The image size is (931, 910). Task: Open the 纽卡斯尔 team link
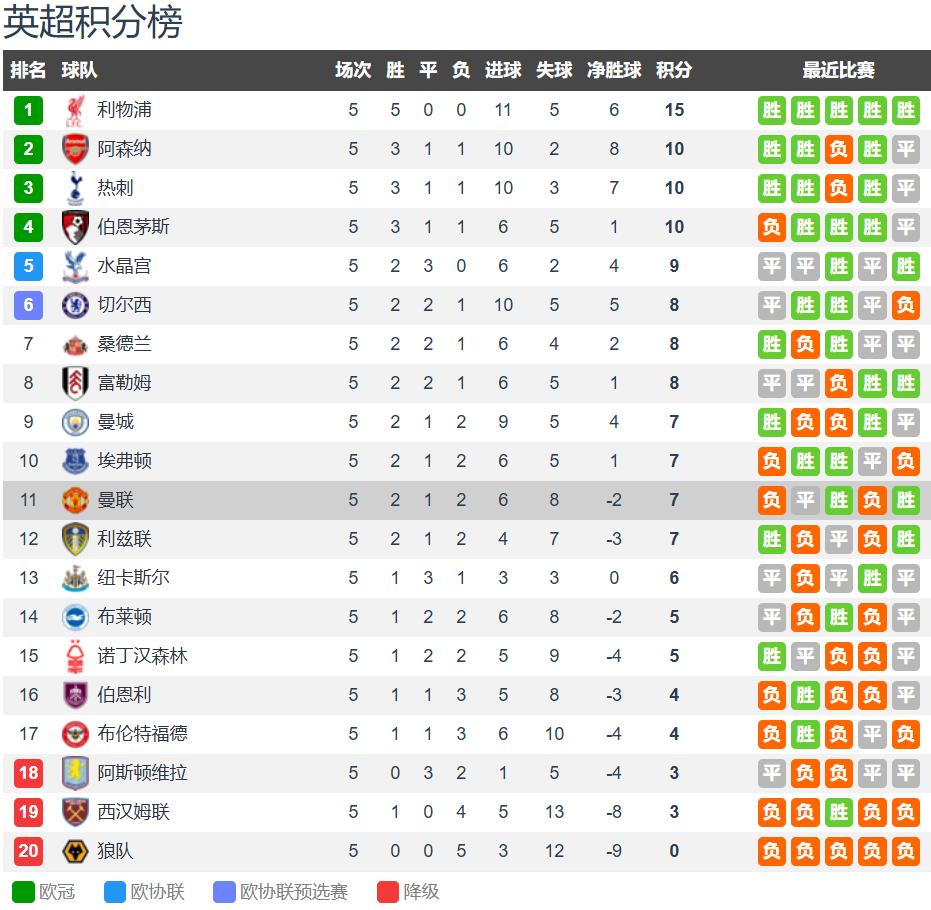click(133, 578)
